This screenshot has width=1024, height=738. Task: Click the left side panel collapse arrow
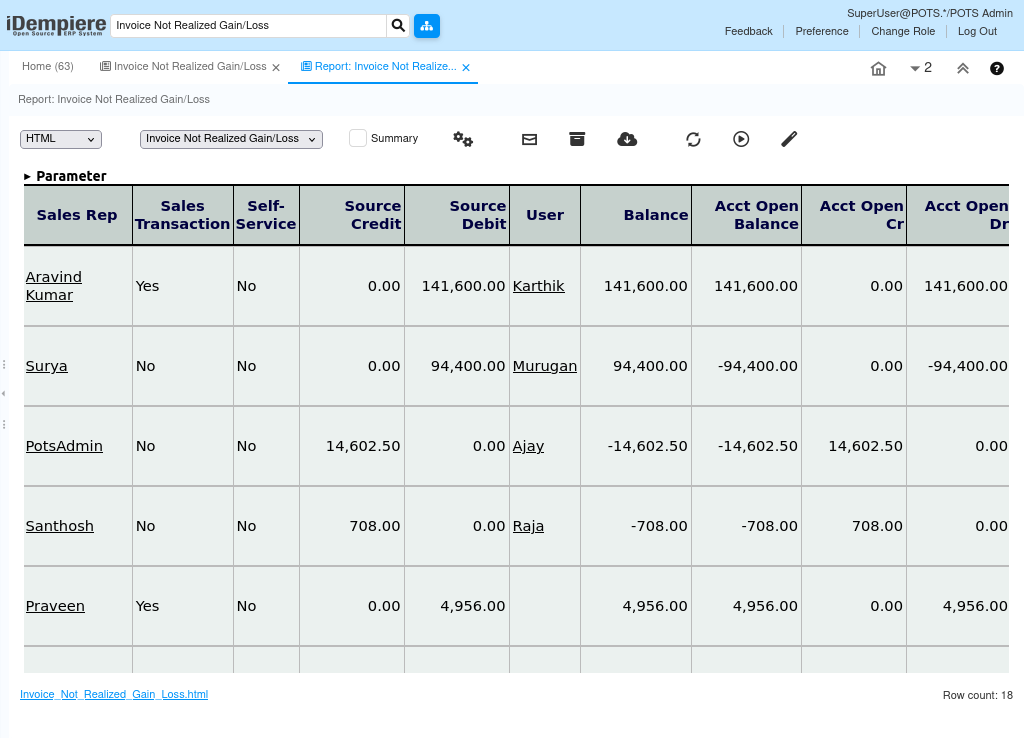(4, 393)
